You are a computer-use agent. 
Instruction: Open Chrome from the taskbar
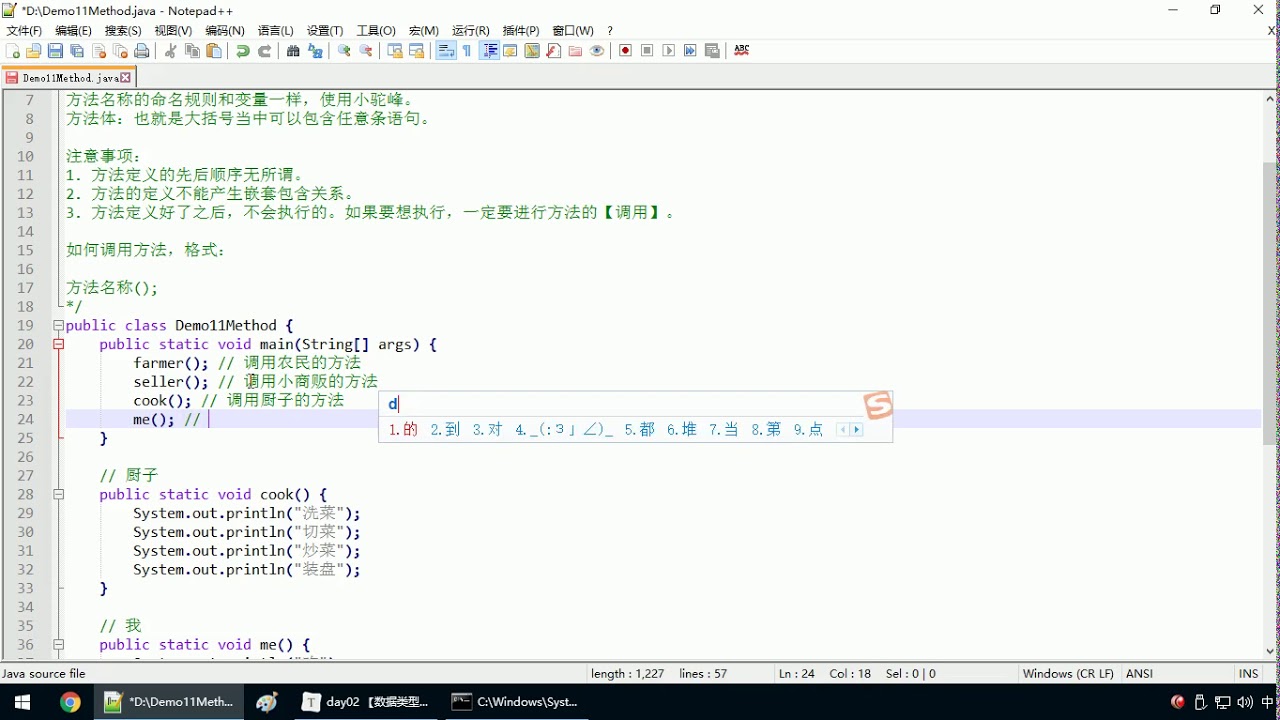[70, 702]
